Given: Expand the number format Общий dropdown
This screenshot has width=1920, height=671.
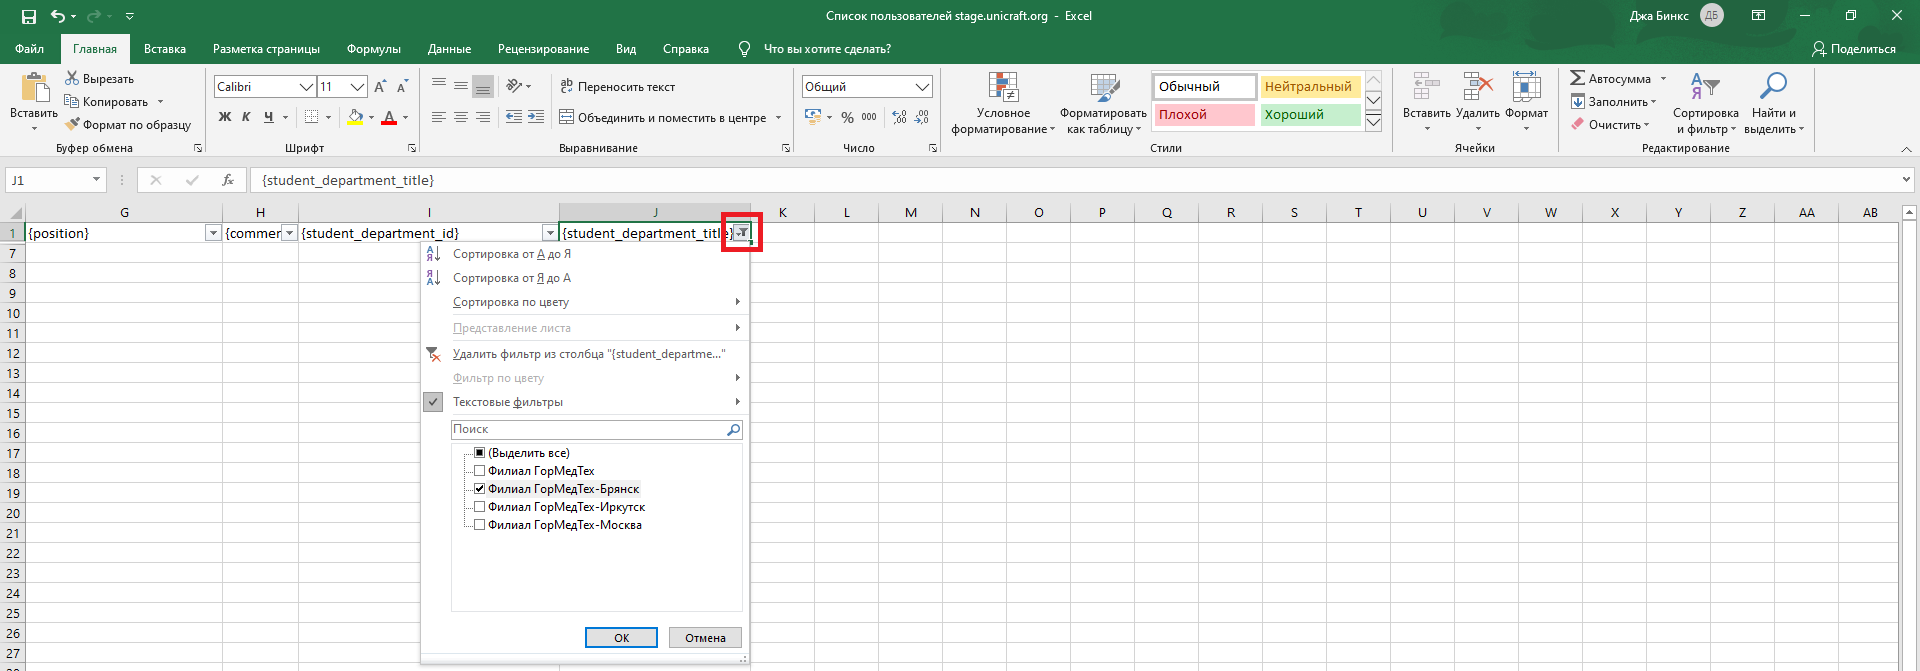Looking at the screenshot, I should tap(922, 87).
